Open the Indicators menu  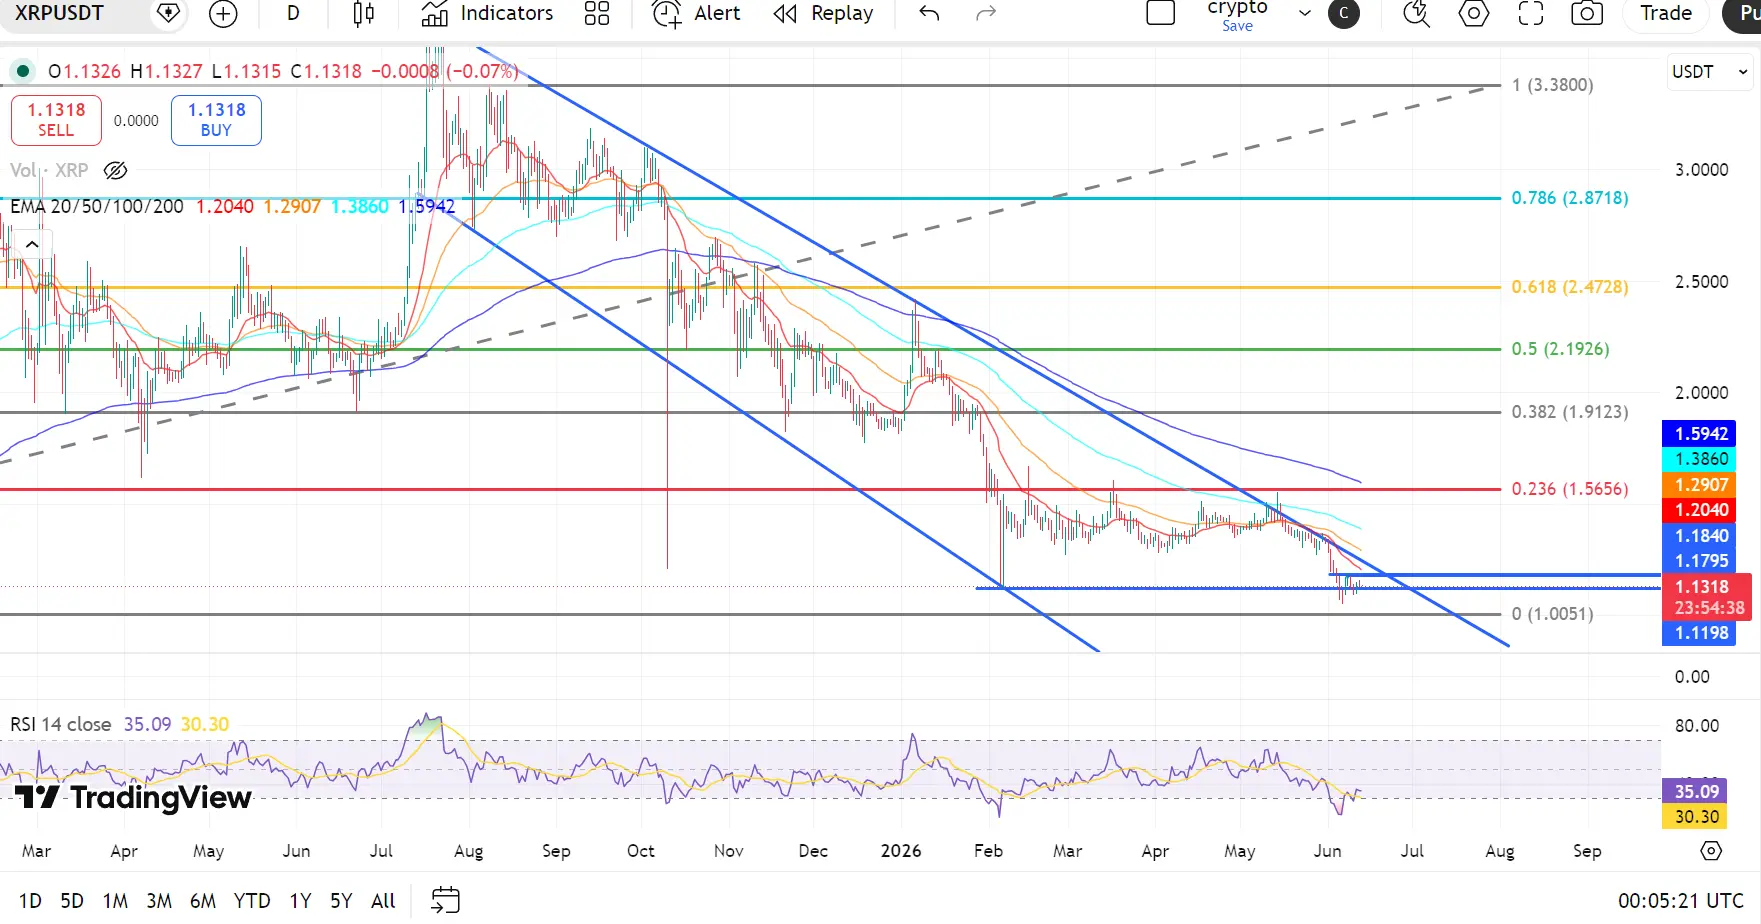487,13
